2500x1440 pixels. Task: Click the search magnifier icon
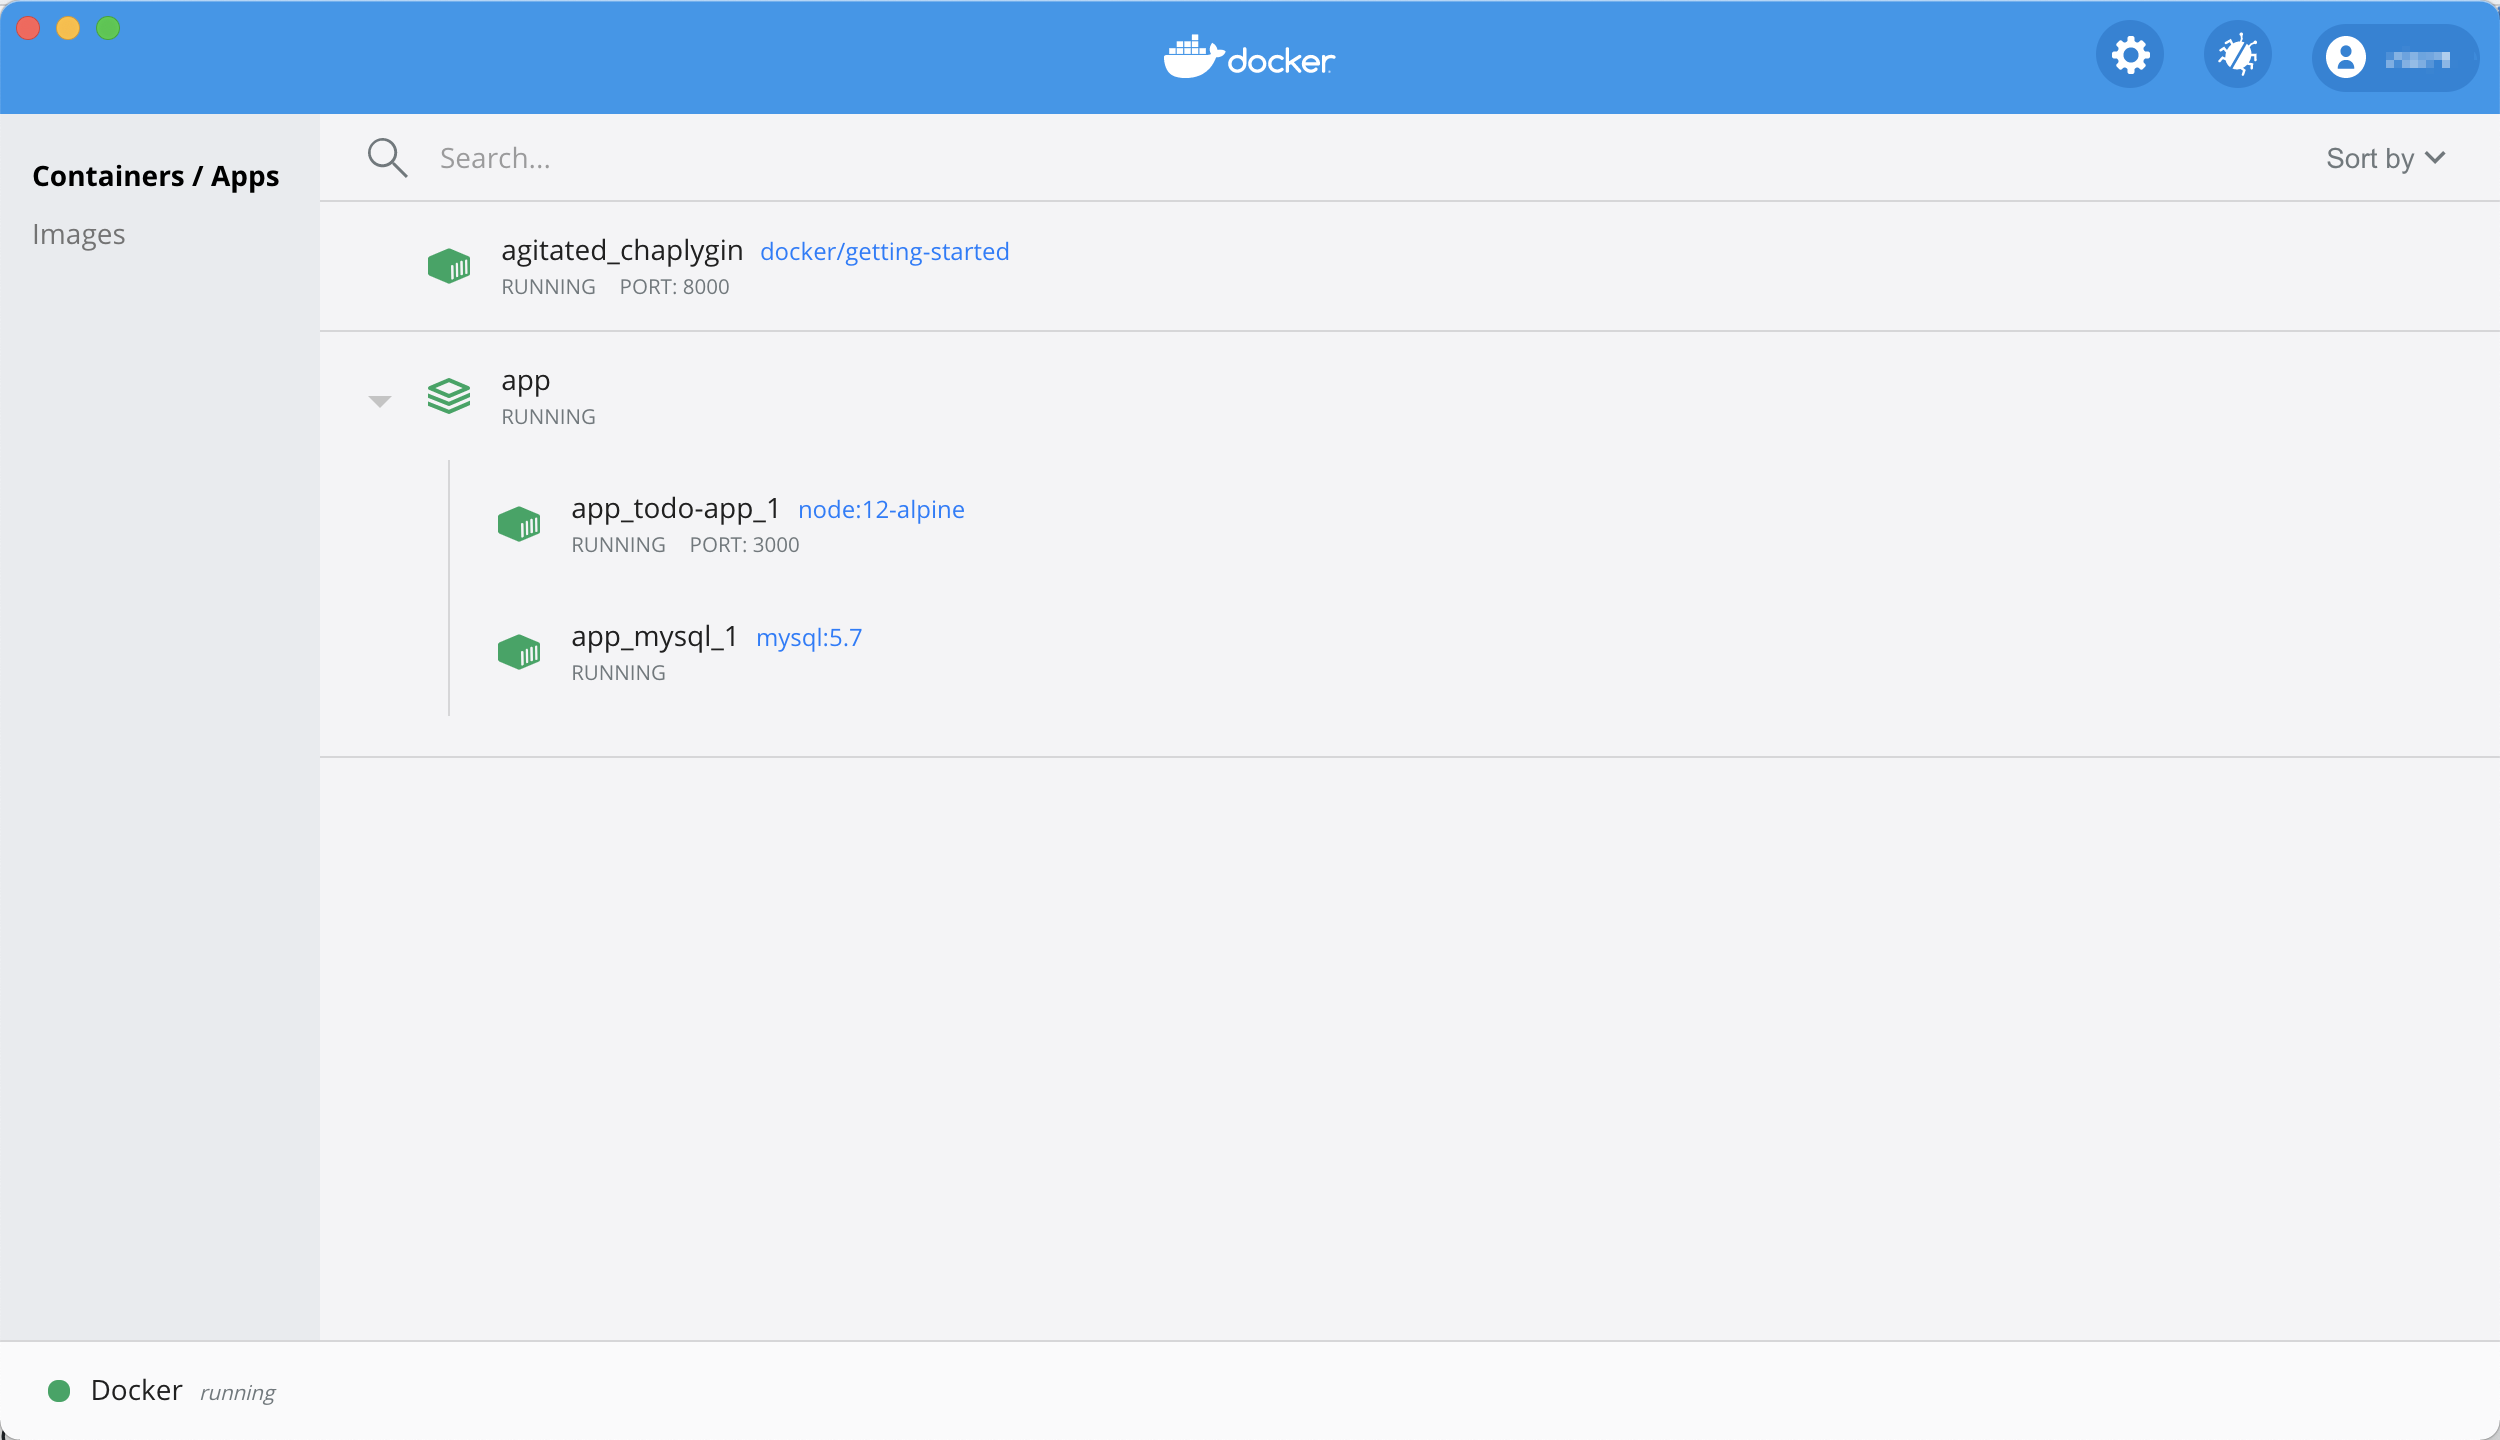click(x=387, y=158)
